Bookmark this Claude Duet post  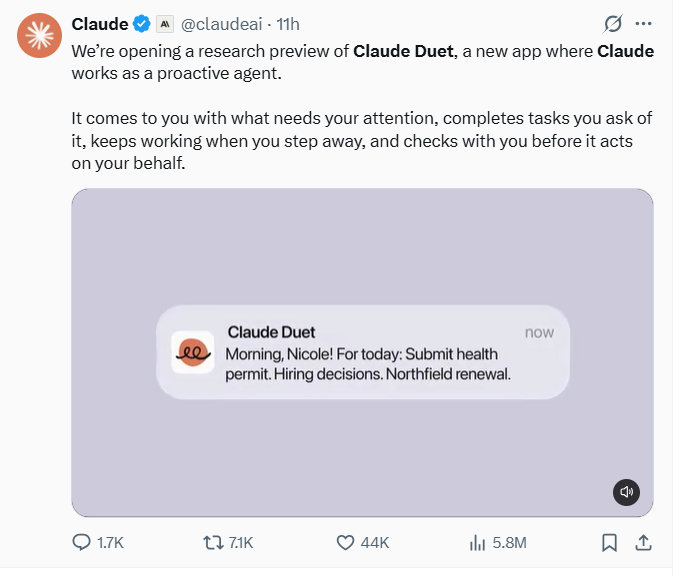click(x=609, y=542)
